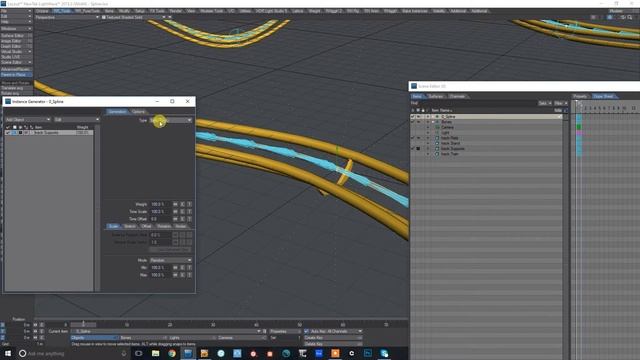The image size is (640, 360).
Task: Click the envelope E button beside Min
Action: pyautogui.click(x=182, y=267)
